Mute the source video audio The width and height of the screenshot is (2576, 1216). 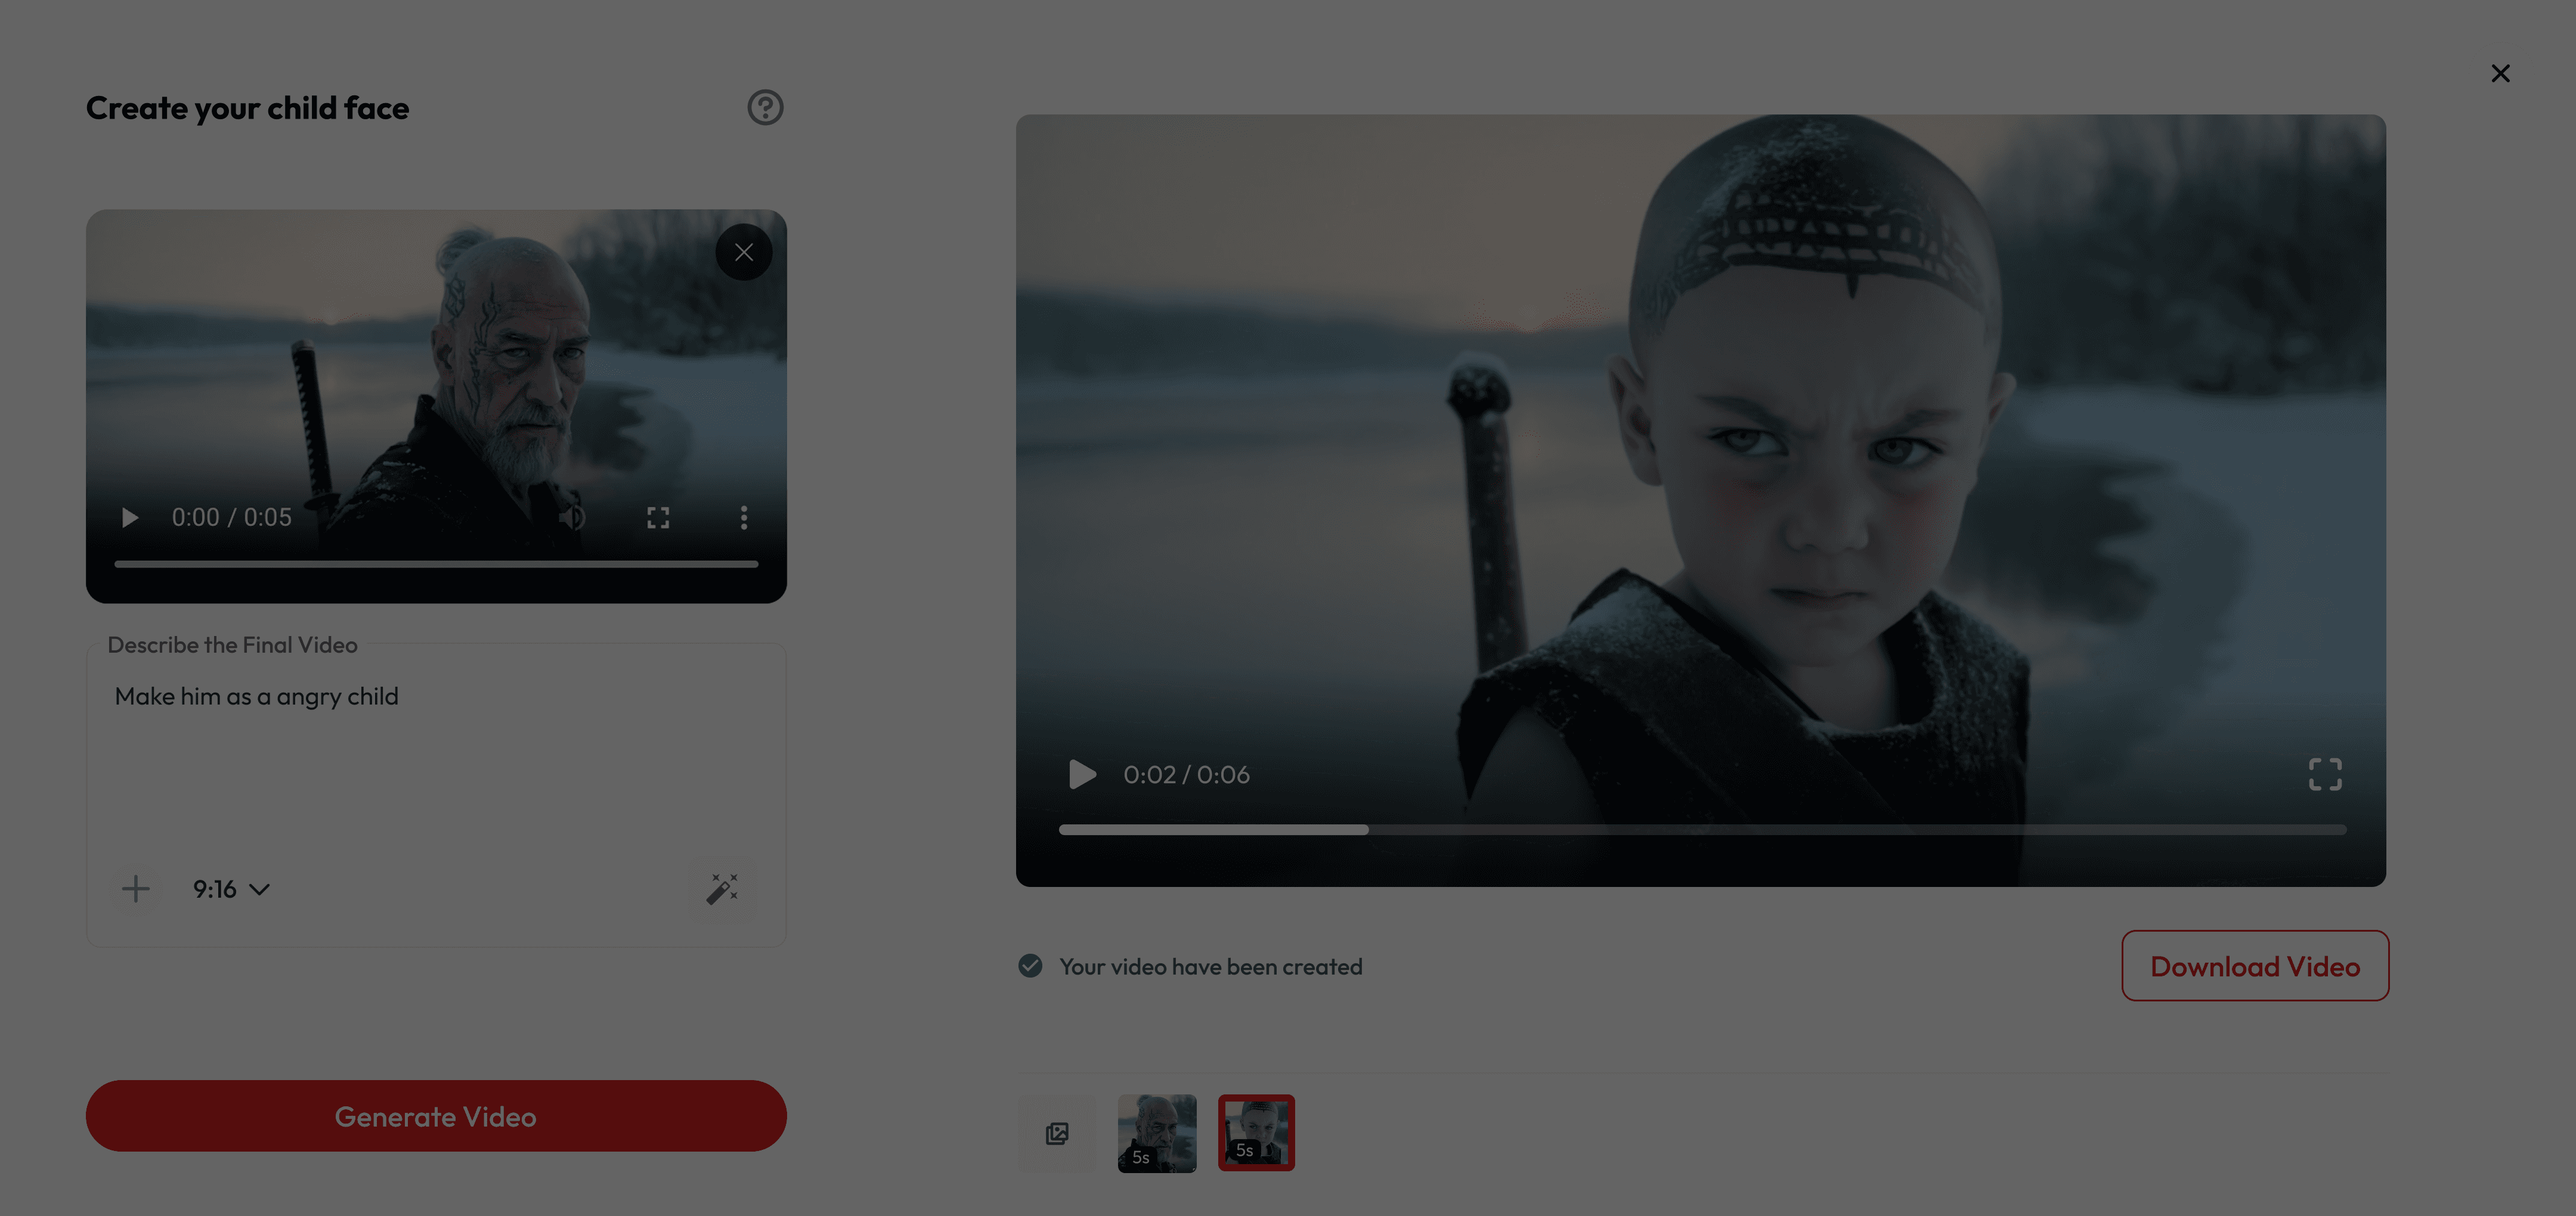coord(572,517)
